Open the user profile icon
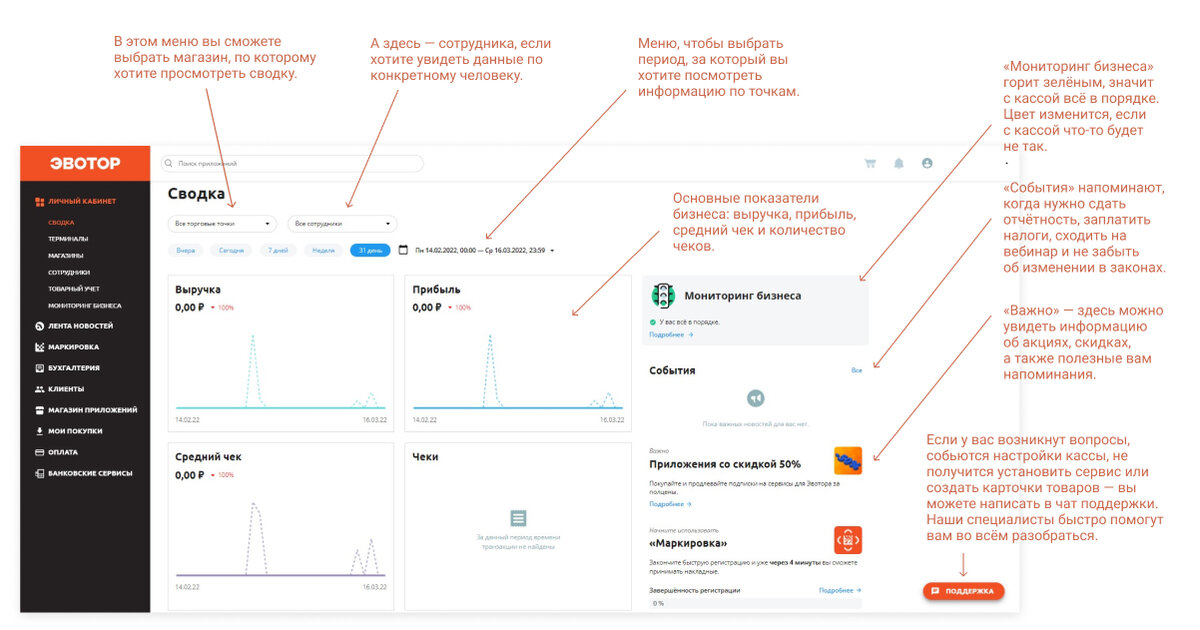1200x630 pixels. pos(927,163)
